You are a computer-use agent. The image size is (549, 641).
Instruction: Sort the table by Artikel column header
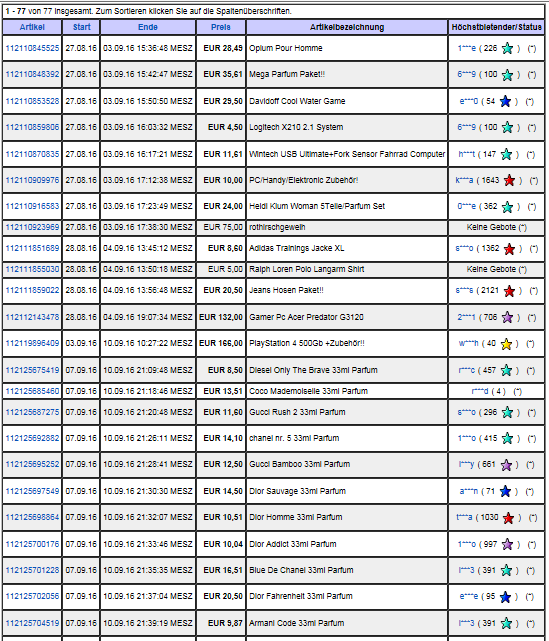click(32, 27)
